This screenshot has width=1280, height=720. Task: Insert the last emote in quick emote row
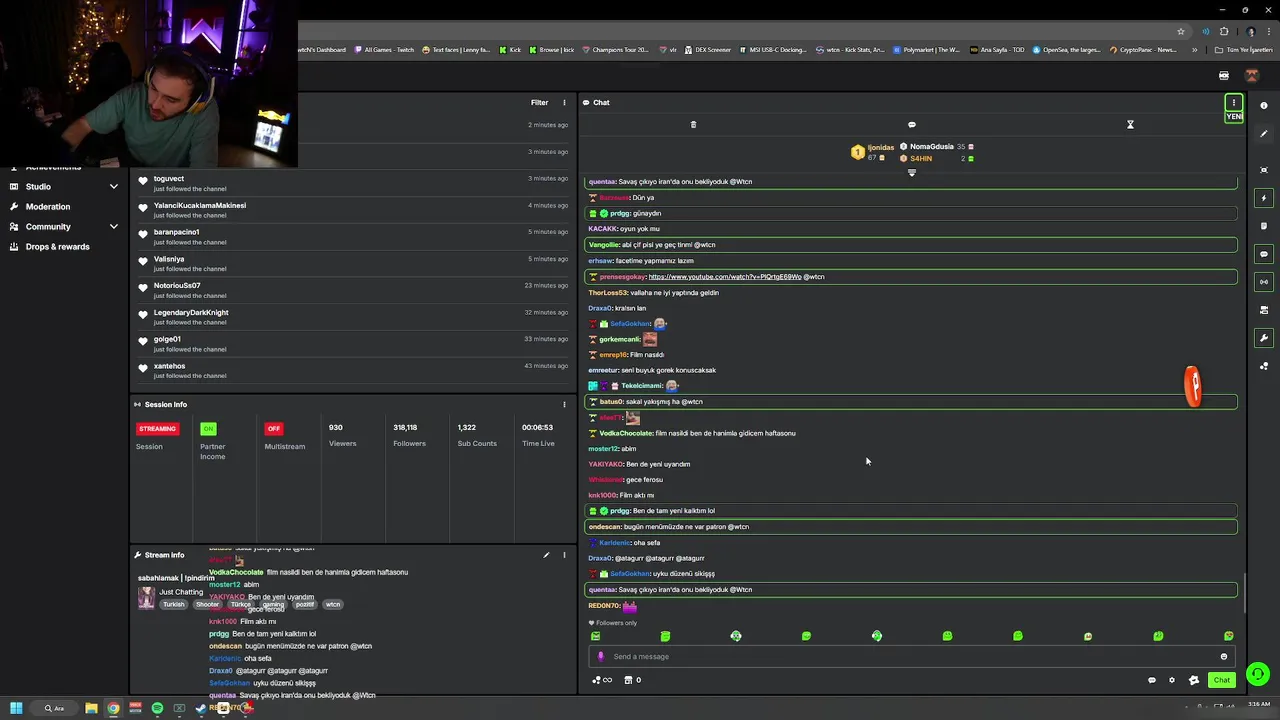point(1229,636)
